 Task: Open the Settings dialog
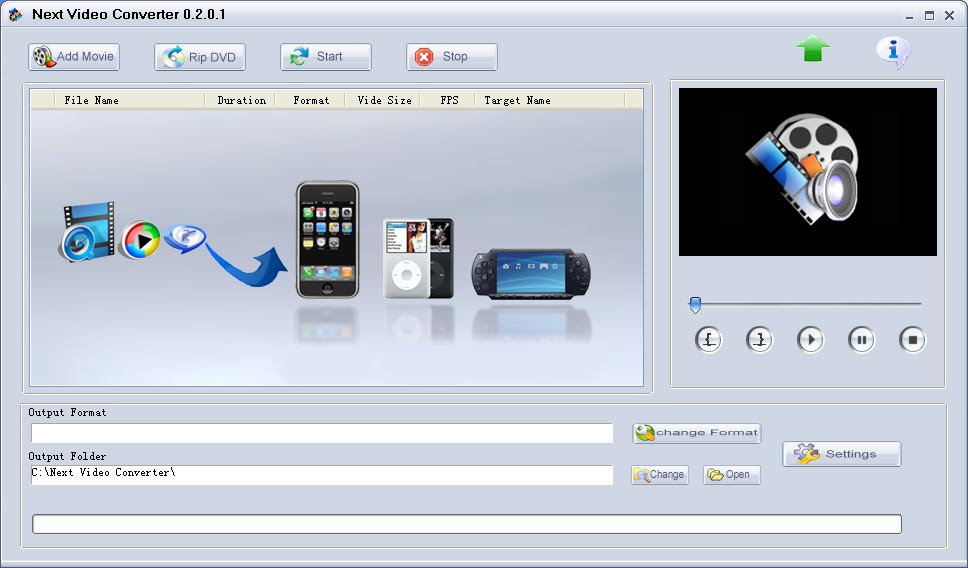[x=842, y=454]
